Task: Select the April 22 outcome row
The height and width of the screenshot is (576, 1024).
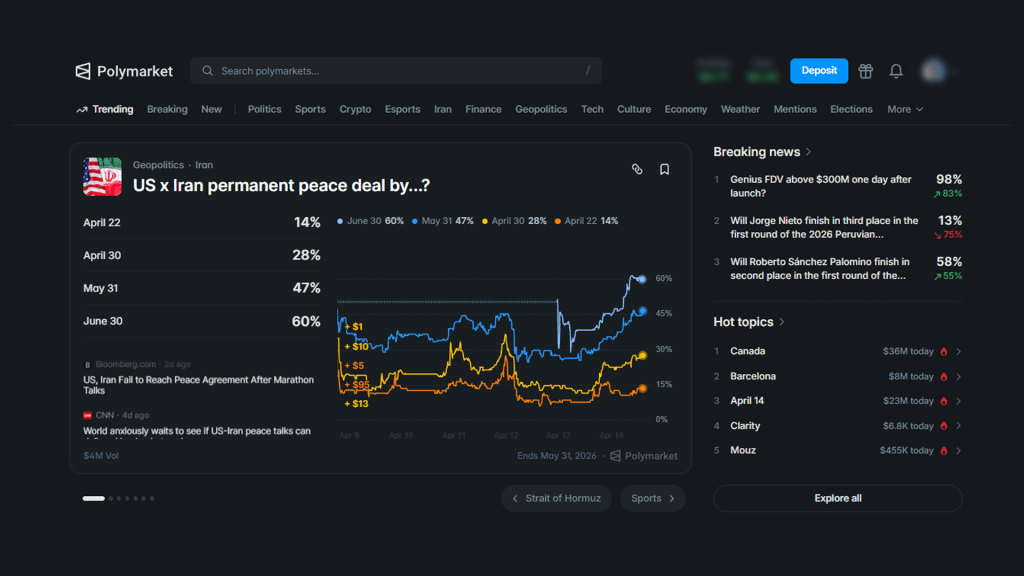Action: [202, 223]
